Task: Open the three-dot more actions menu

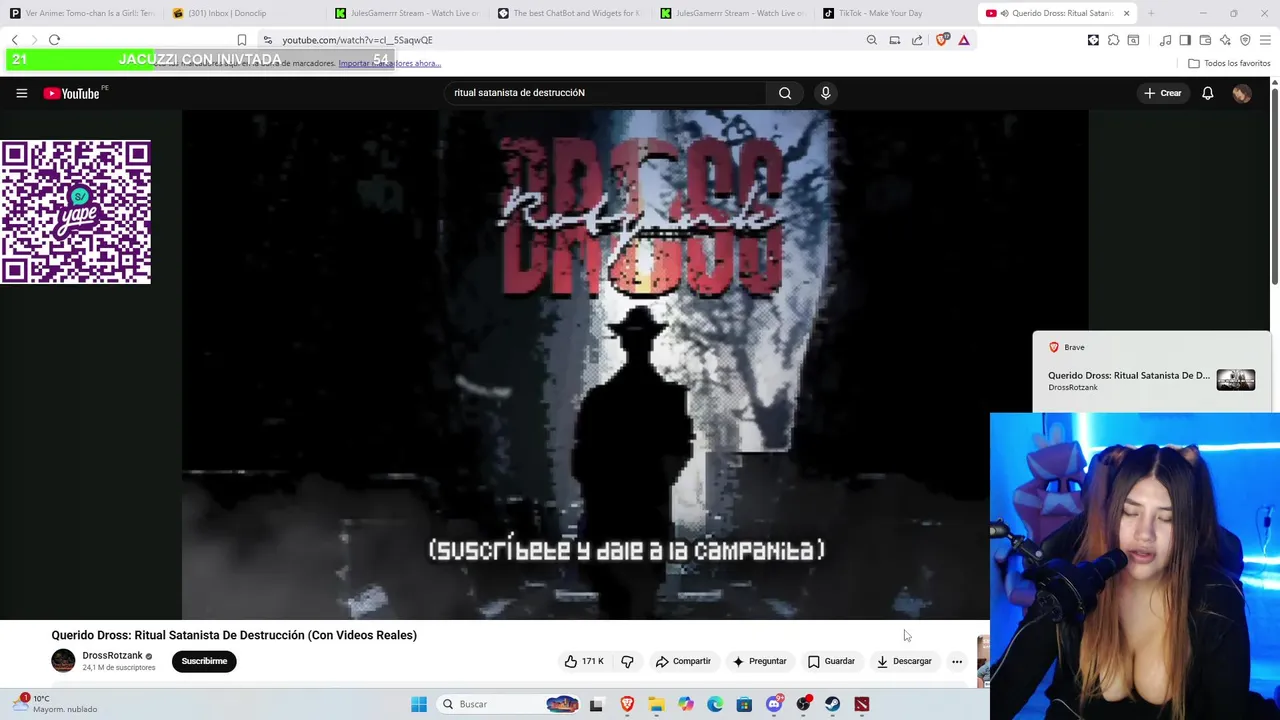Action: tap(957, 661)
